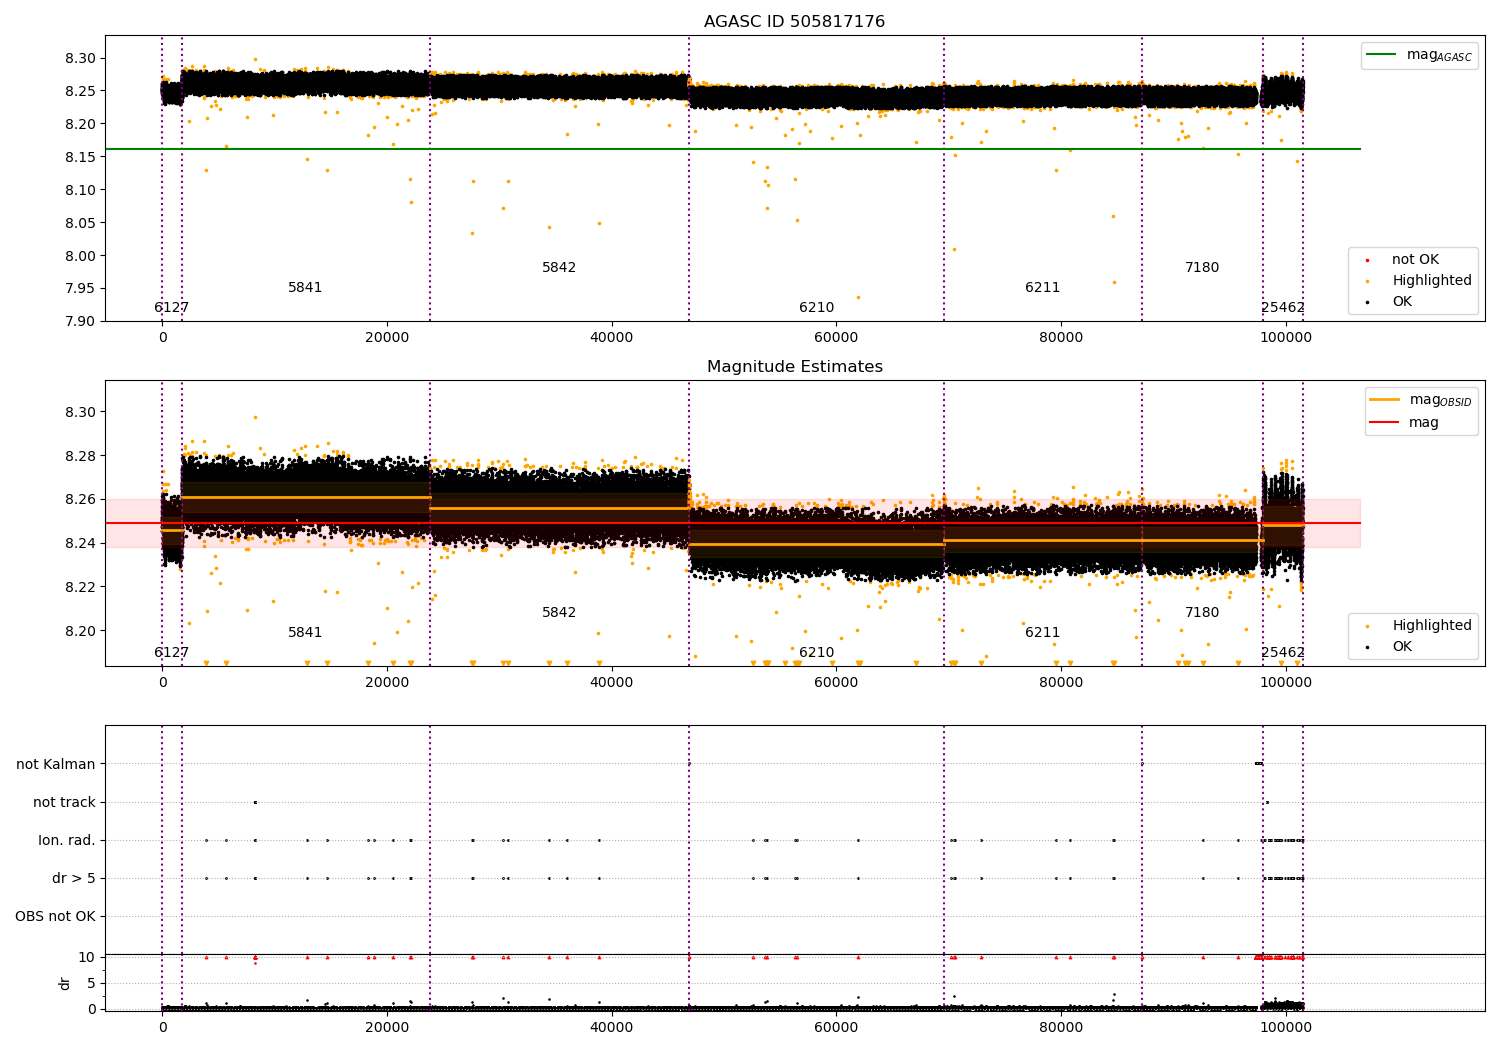The image size is (1500, 1050).
Task: Click the 'not Kalman' axis label
Action: [x=56, y=765]
